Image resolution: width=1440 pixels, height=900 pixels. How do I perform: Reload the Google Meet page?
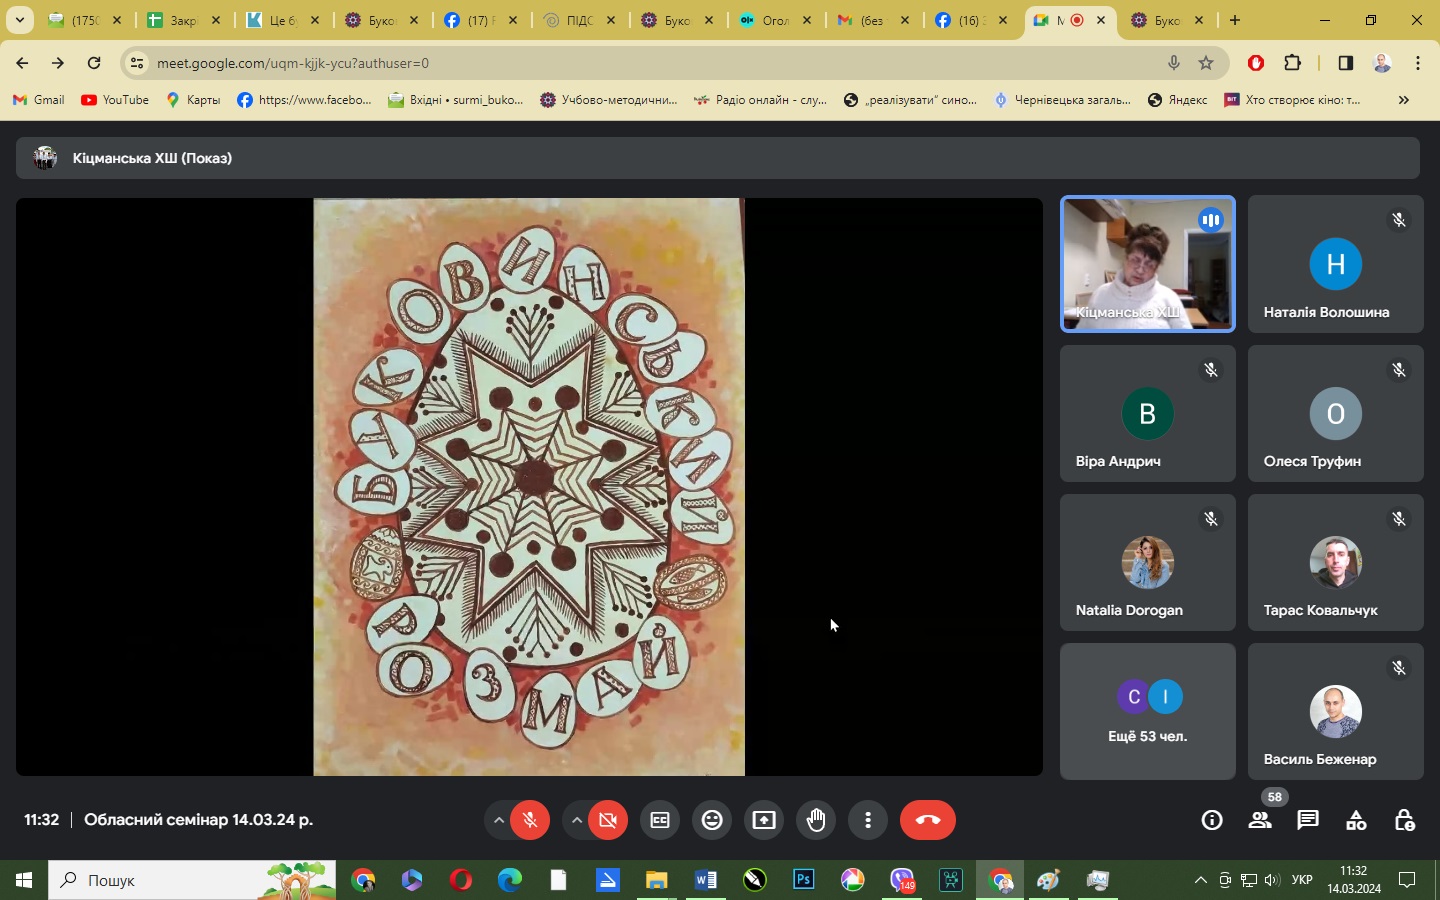tap(94, 63)
